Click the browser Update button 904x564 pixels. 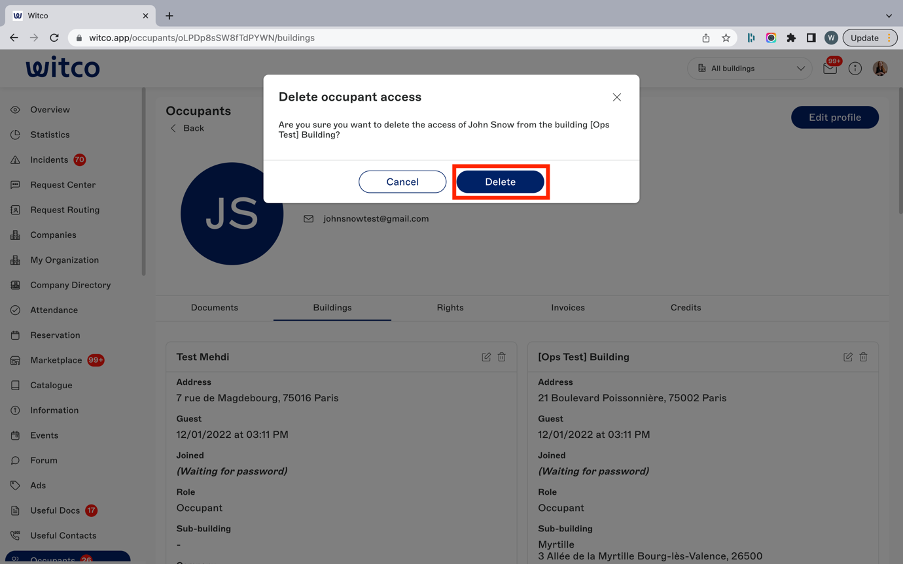click(869, 38)
